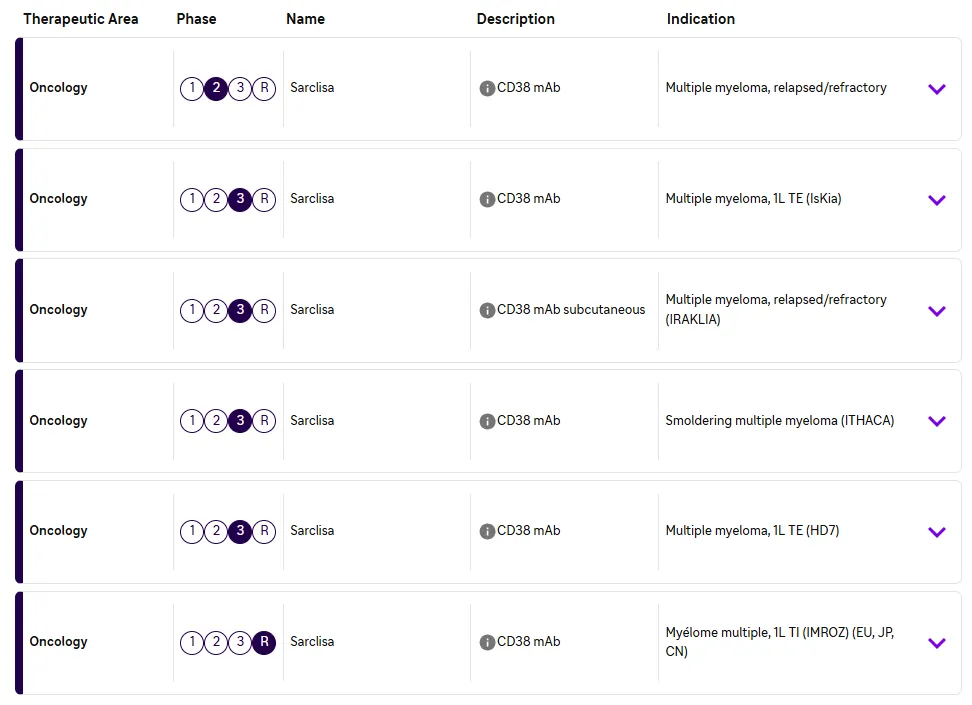
Task: Click info icon beside relapsed/refractory CD38 mAb
Action: tap(487, 88)
